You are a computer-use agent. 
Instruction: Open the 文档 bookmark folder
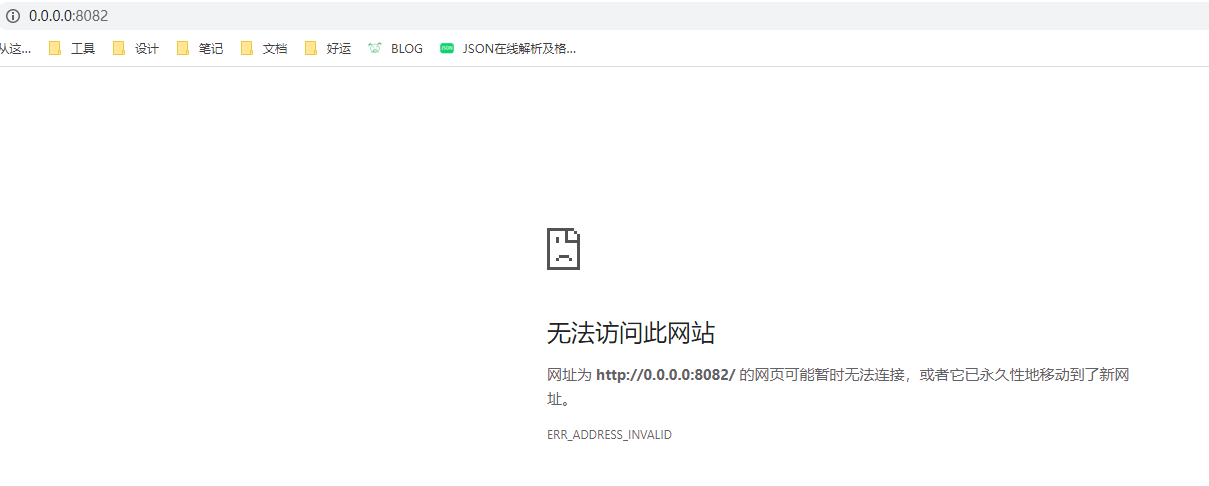(264, 48)
